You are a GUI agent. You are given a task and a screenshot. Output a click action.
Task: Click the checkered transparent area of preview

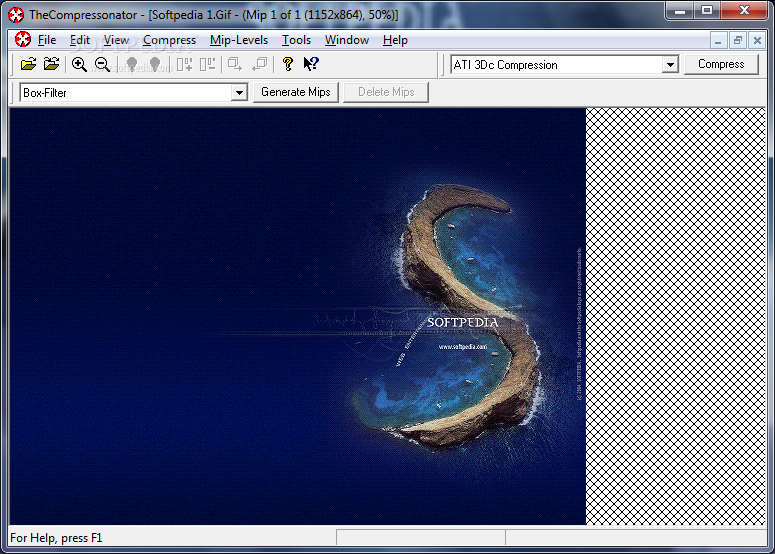(676, 316)
